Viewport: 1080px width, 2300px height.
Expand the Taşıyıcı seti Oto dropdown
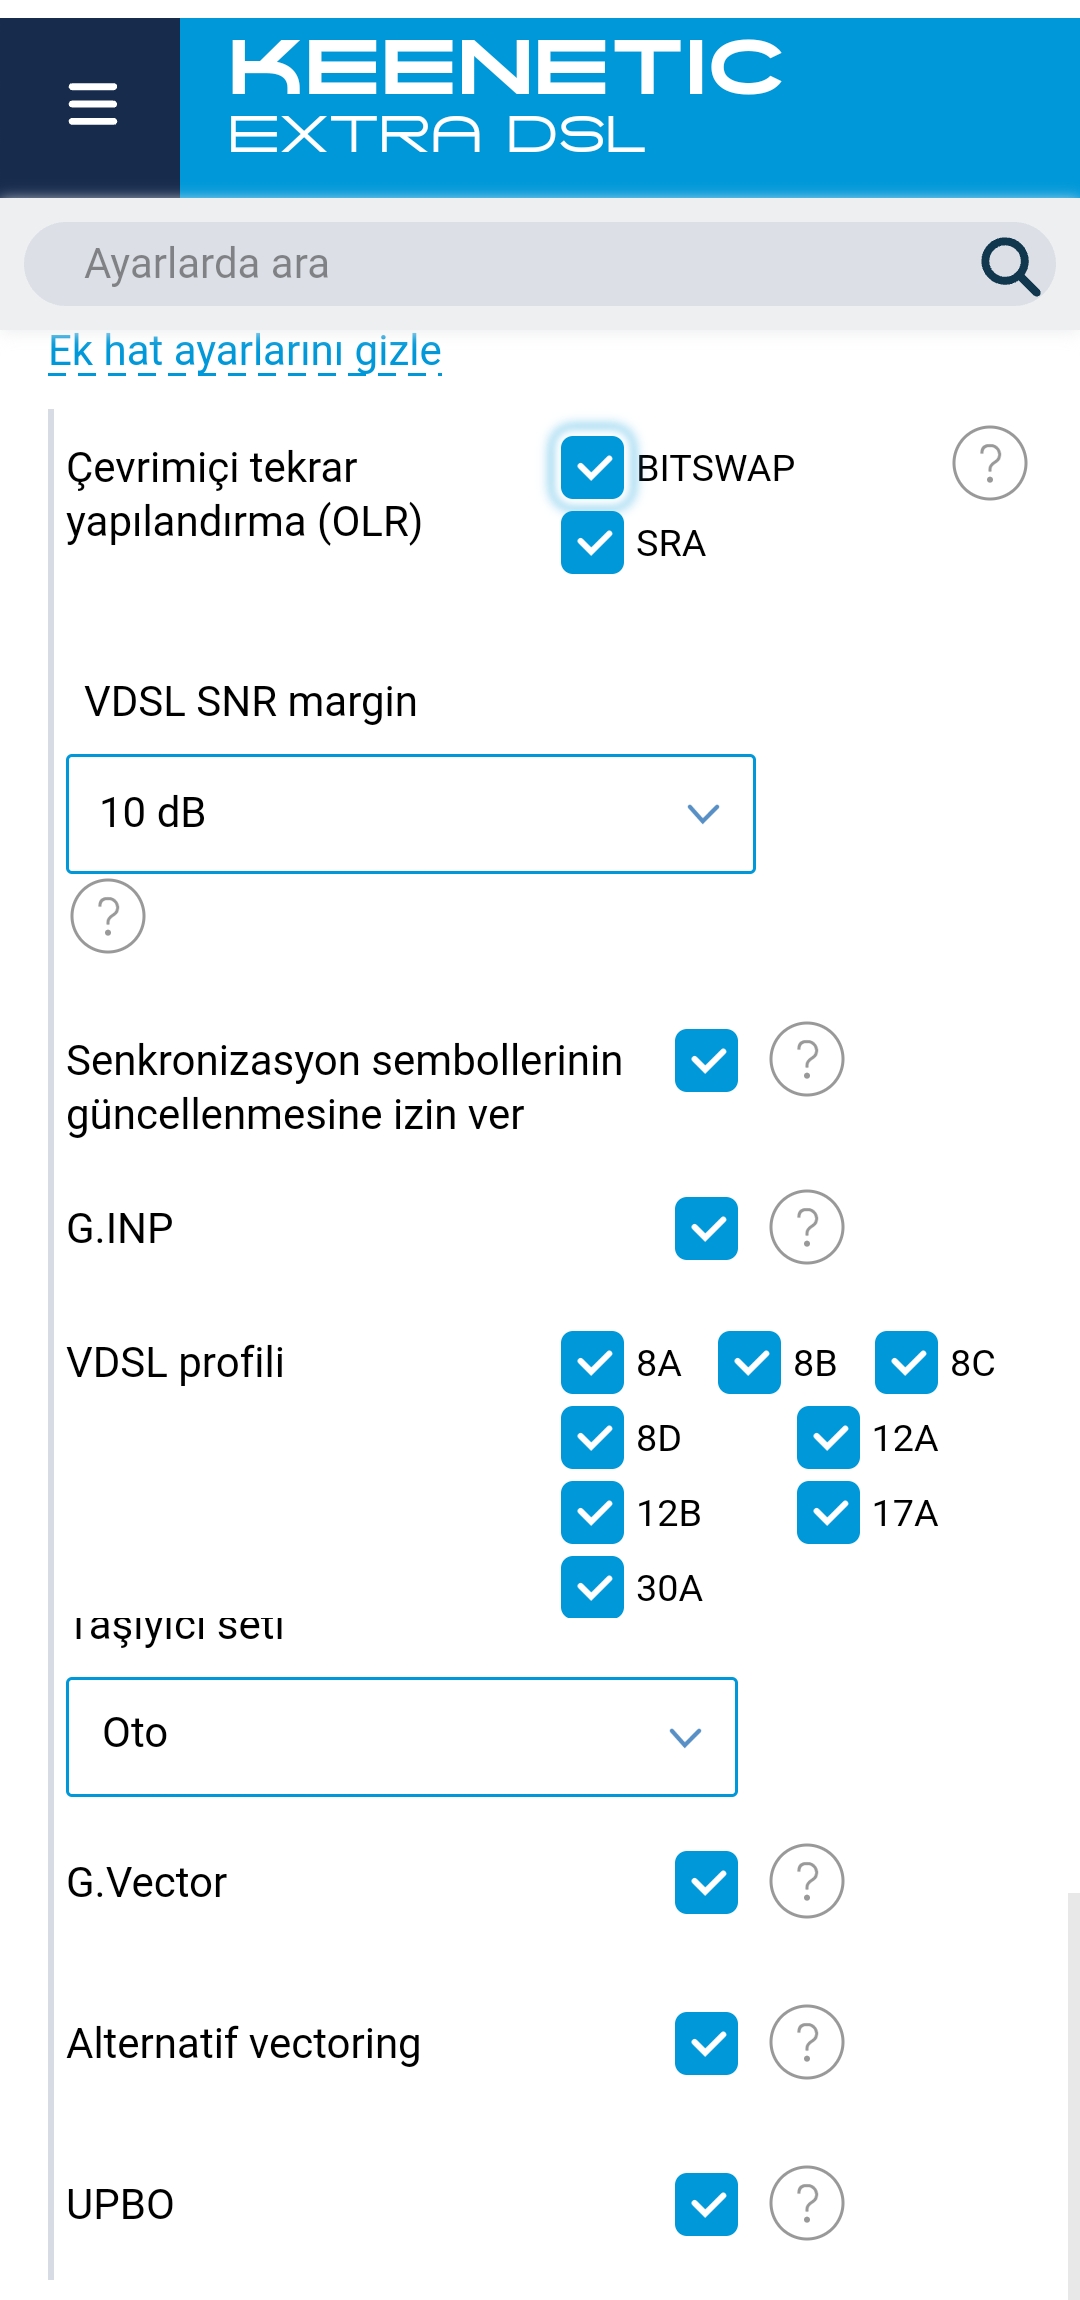point(402,1737)
